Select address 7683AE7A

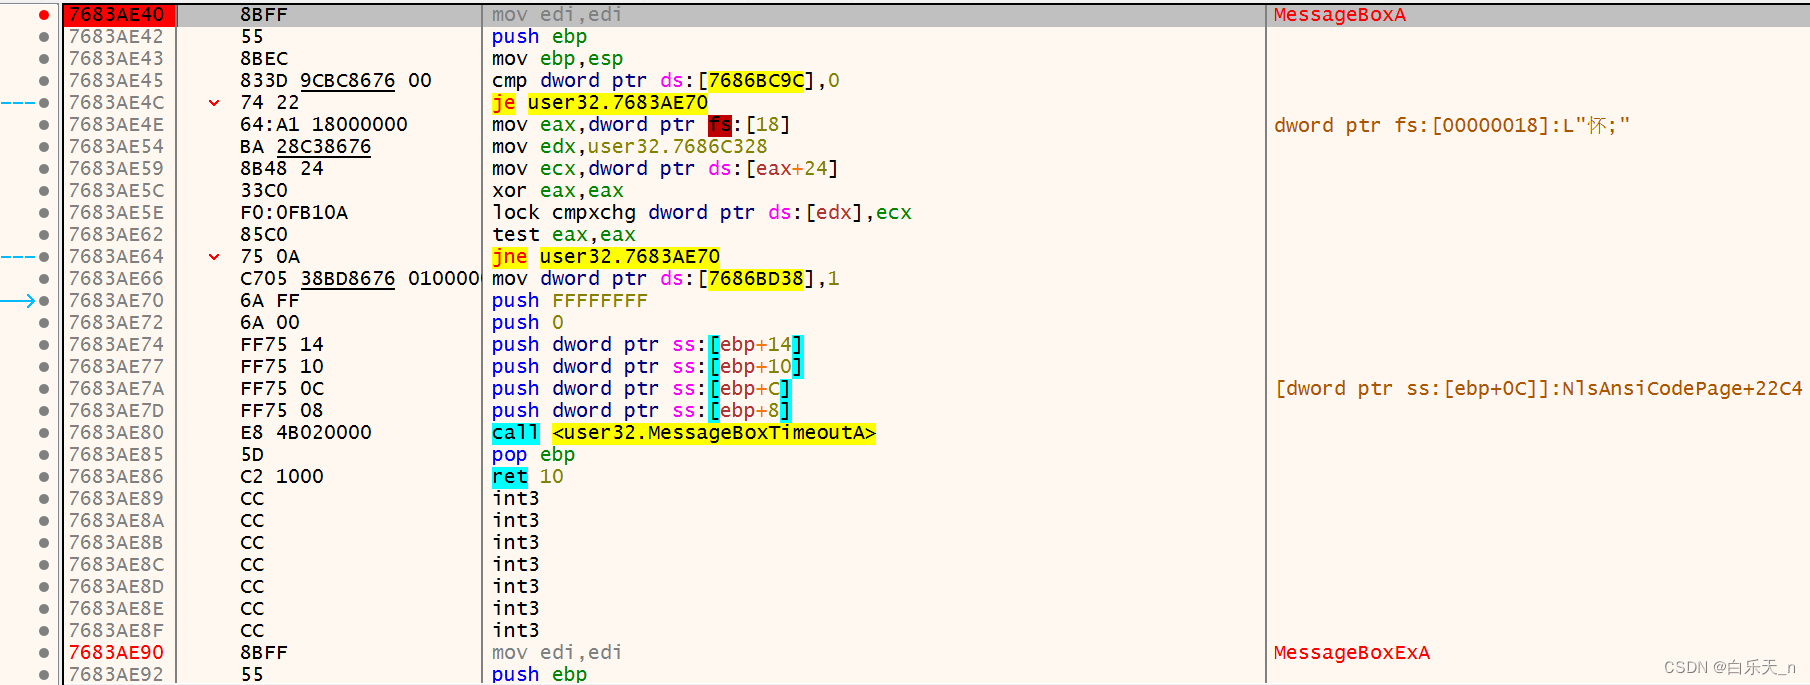116,389
